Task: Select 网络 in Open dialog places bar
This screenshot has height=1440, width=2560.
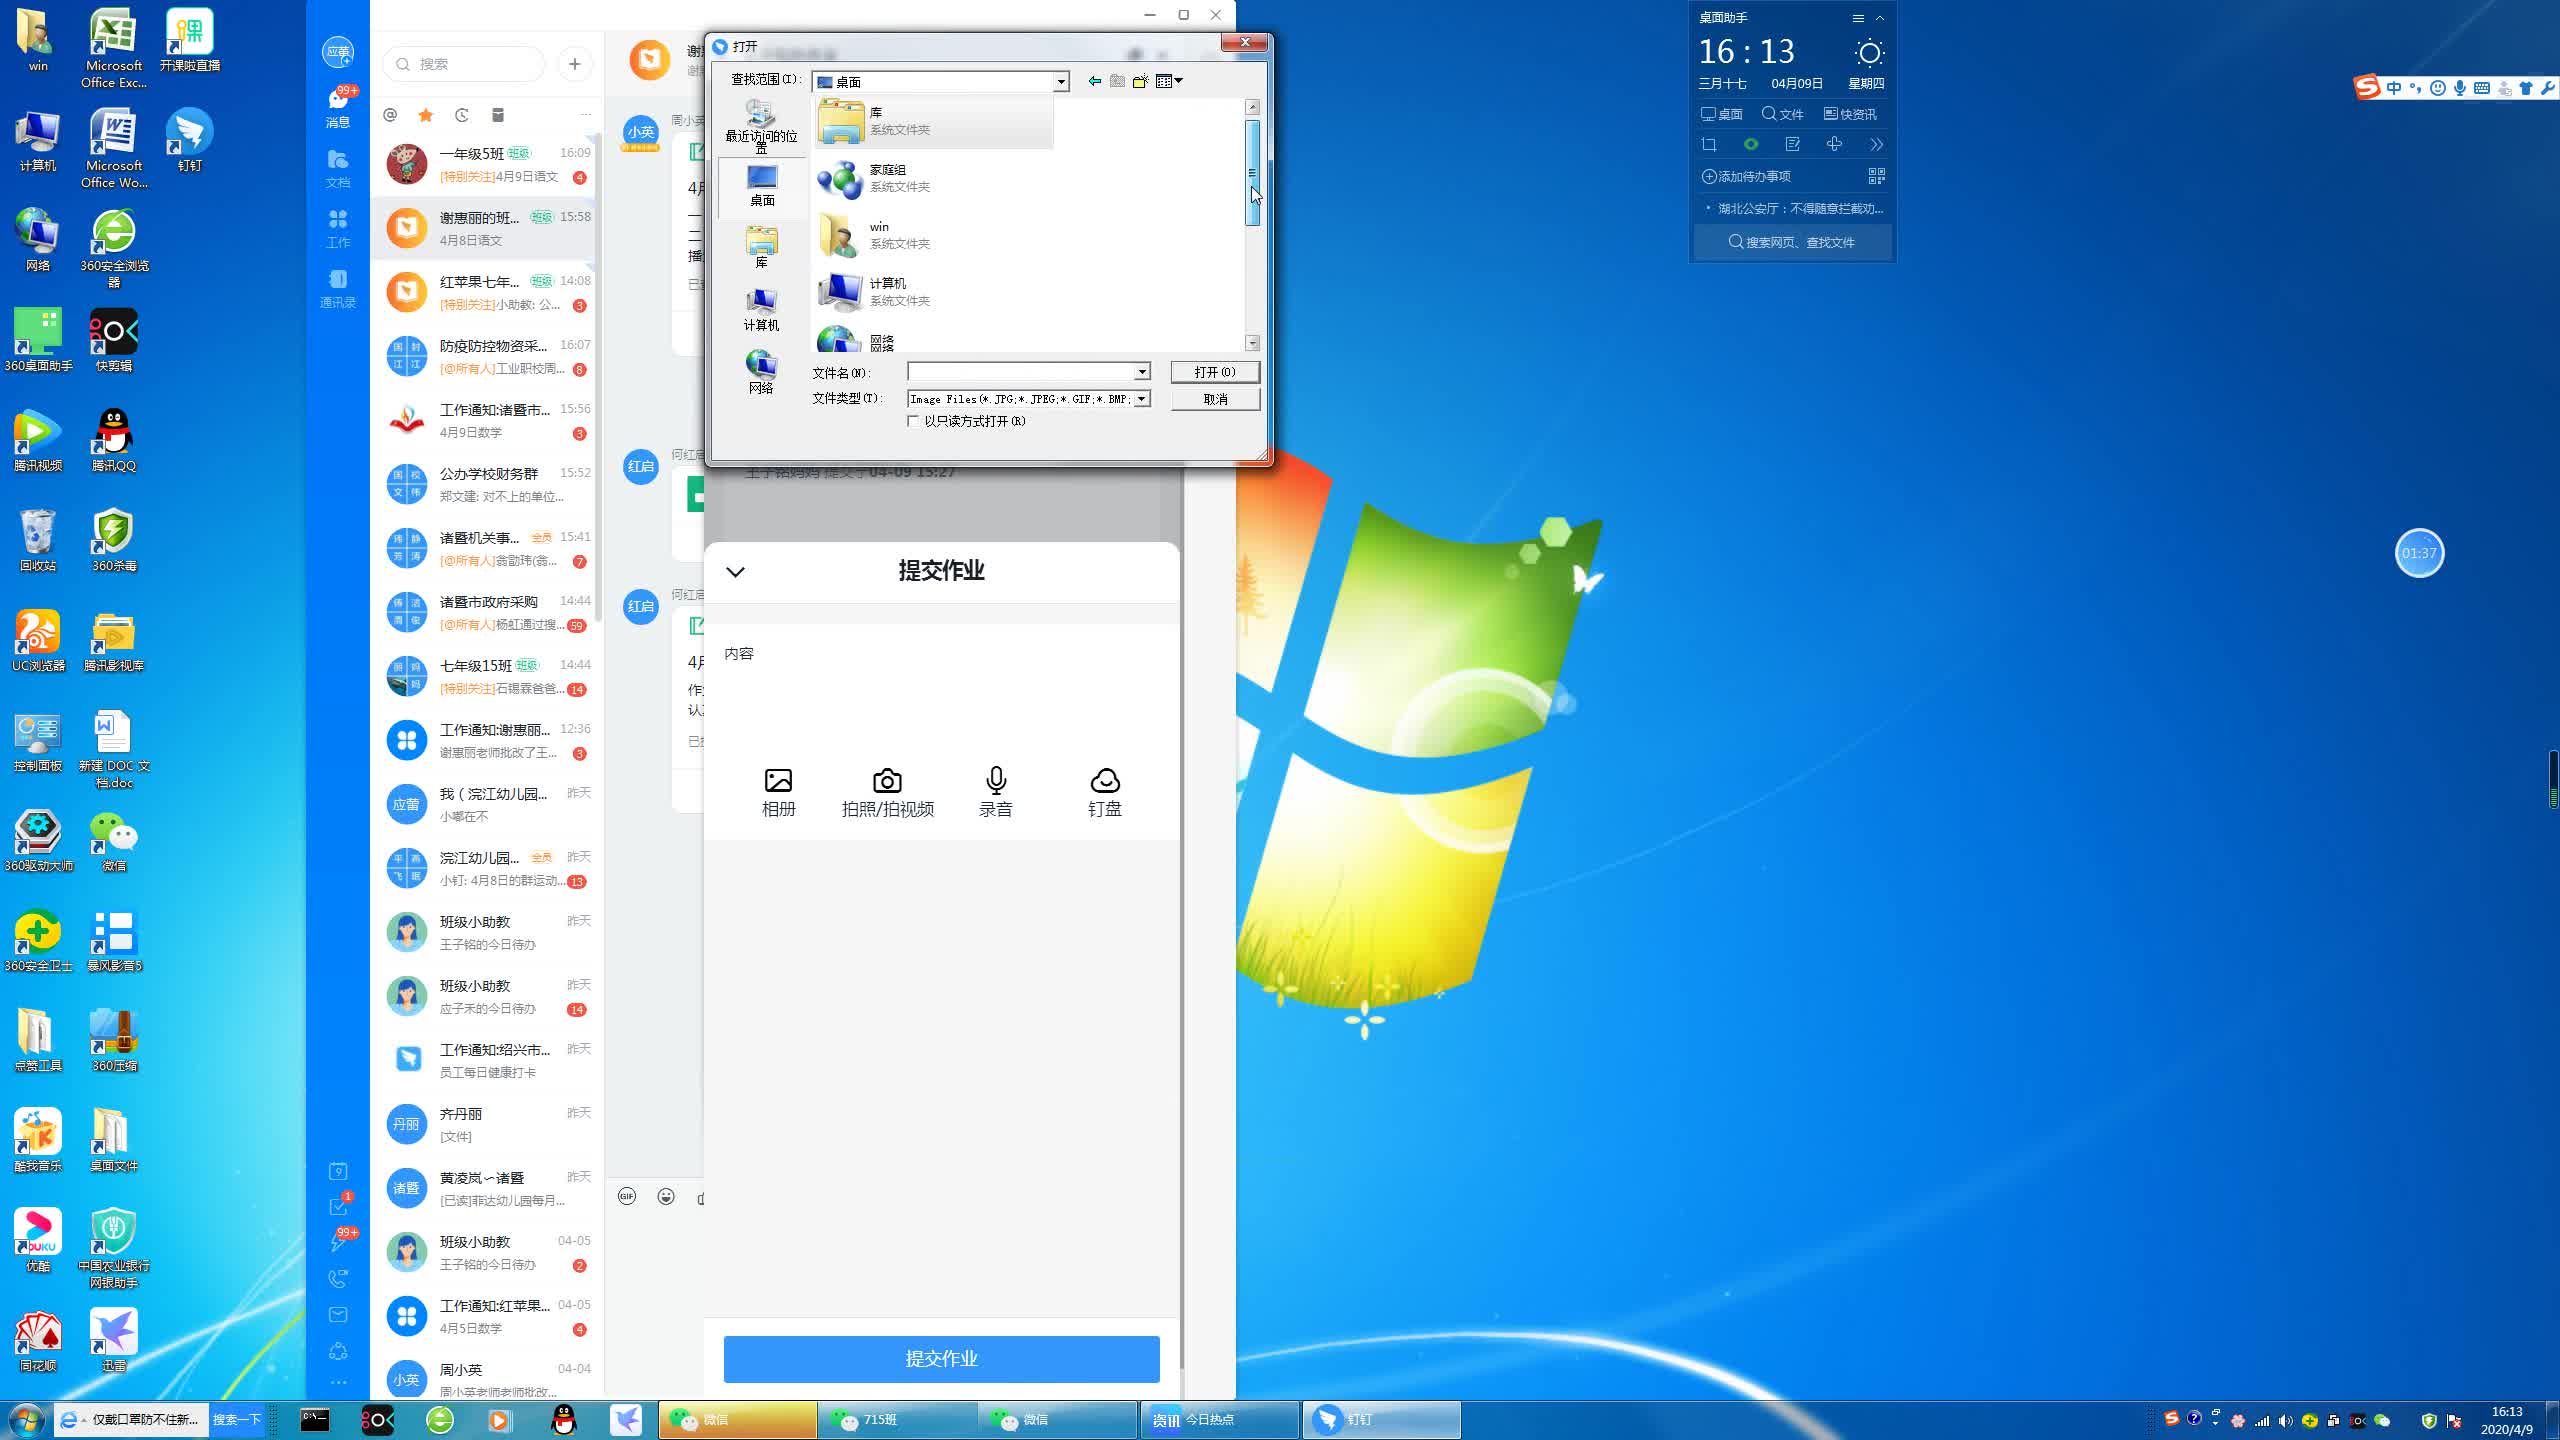Action: coord(761,372)
